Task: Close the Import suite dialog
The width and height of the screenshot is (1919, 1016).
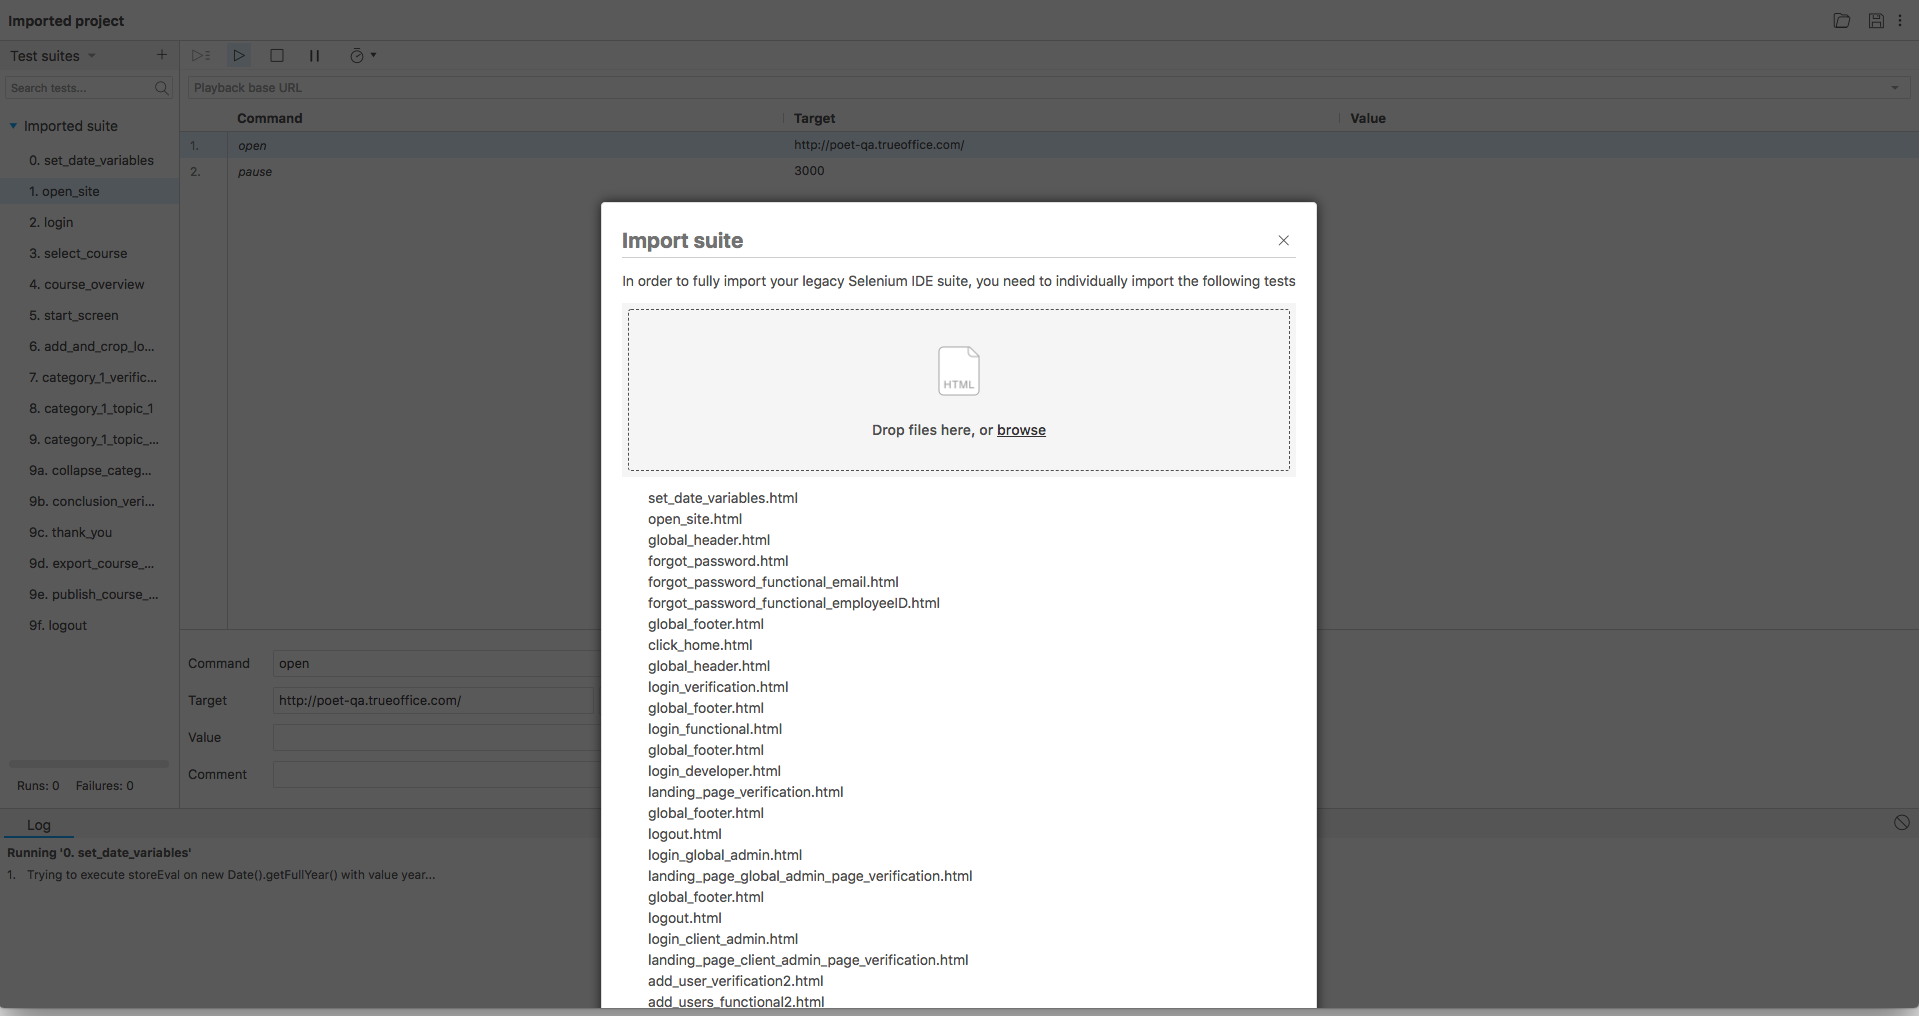Action: pos(1284,240)
